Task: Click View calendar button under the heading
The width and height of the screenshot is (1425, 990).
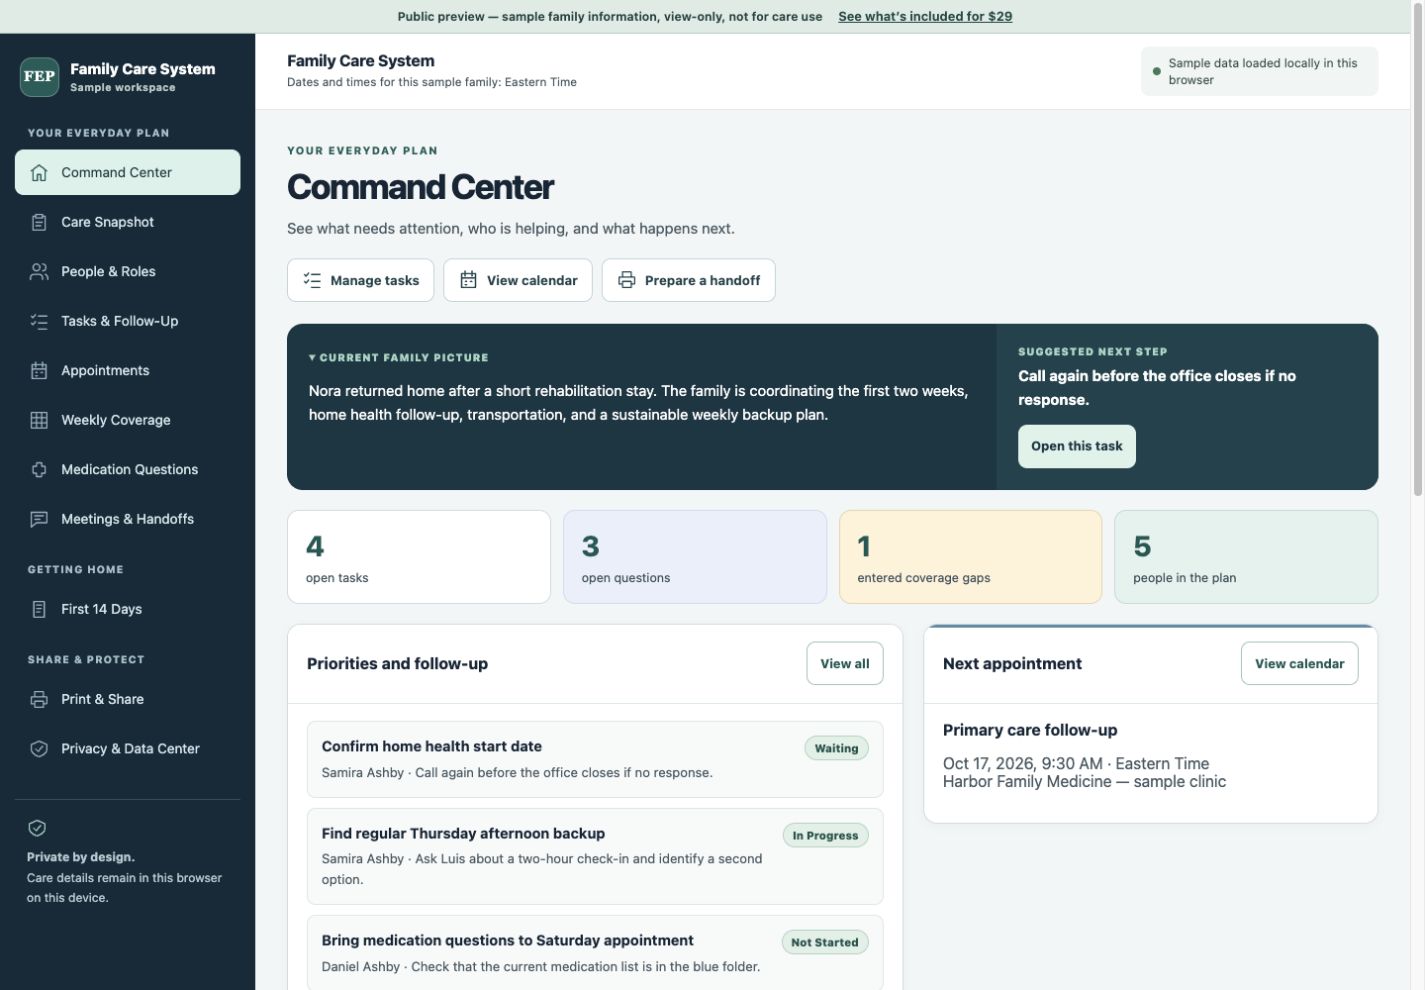Action: (518, 280)
